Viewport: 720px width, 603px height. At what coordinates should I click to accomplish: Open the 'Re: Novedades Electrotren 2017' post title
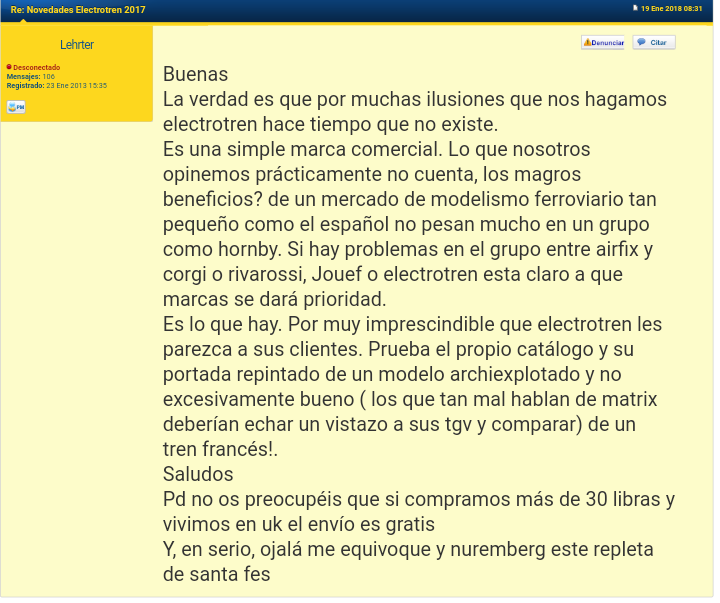click(x=78, y=10)
